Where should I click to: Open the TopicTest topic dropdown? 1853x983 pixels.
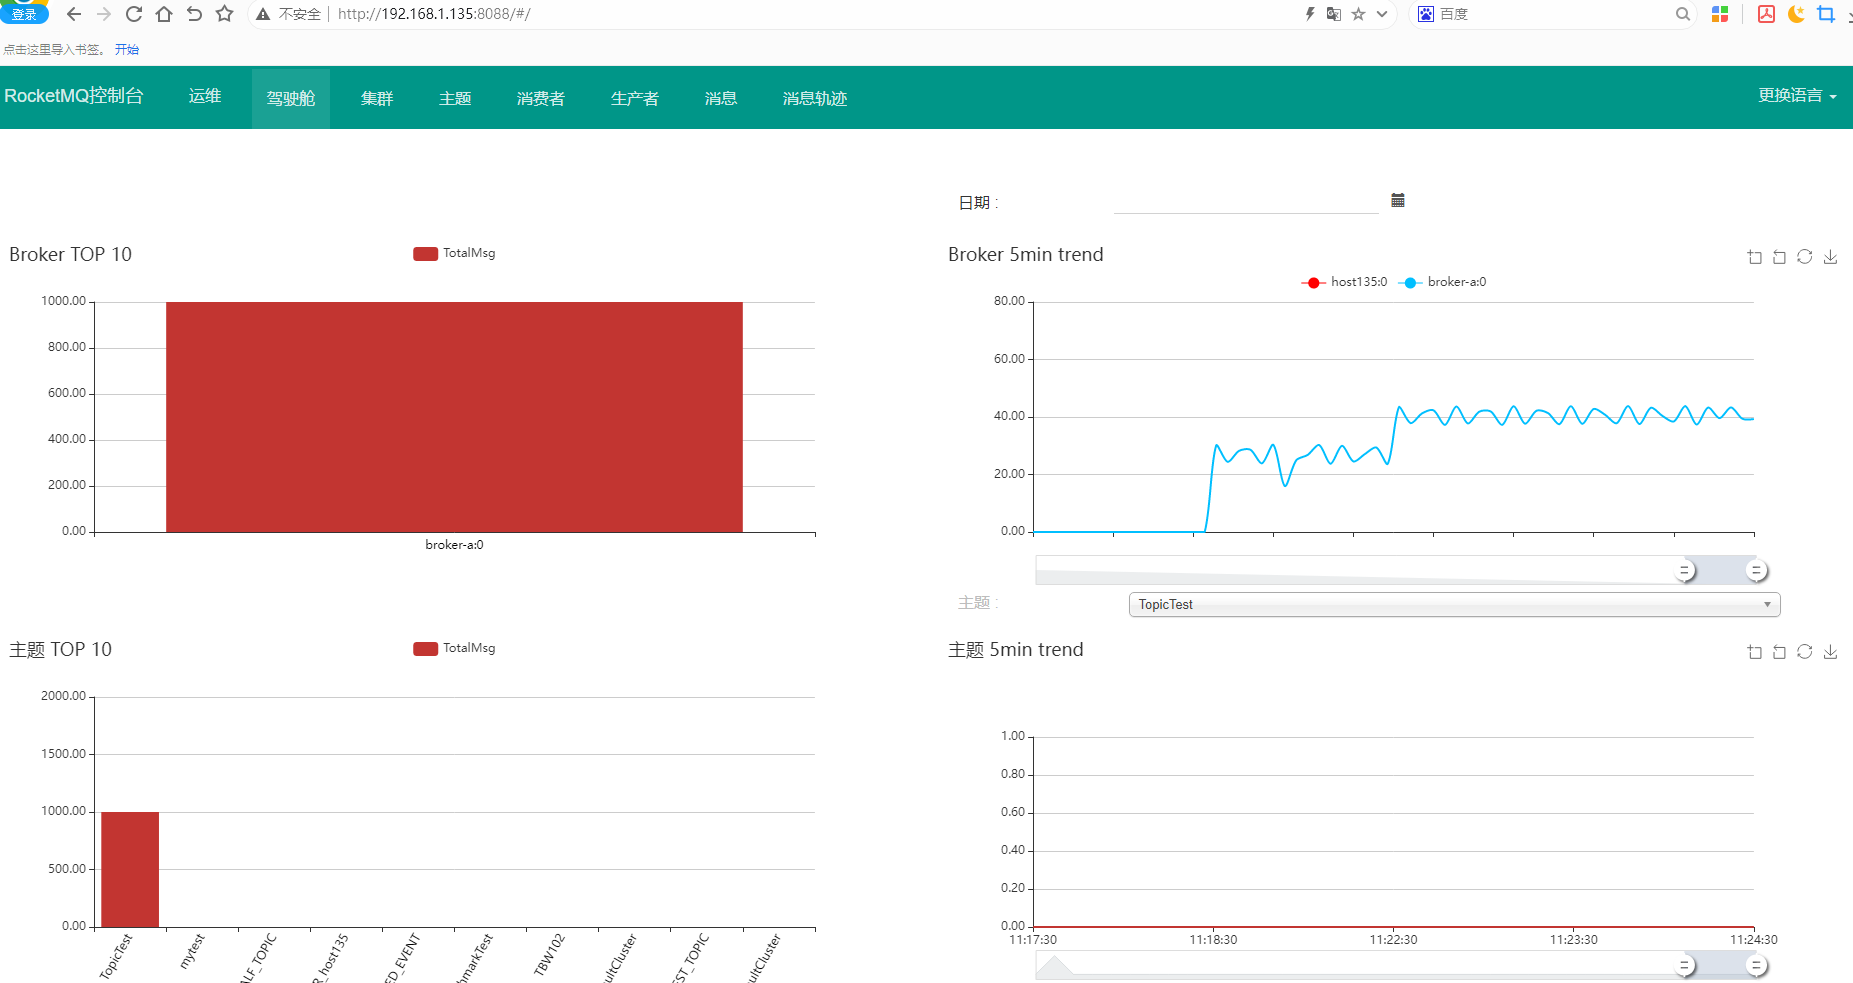click(x=1455, y=604)
